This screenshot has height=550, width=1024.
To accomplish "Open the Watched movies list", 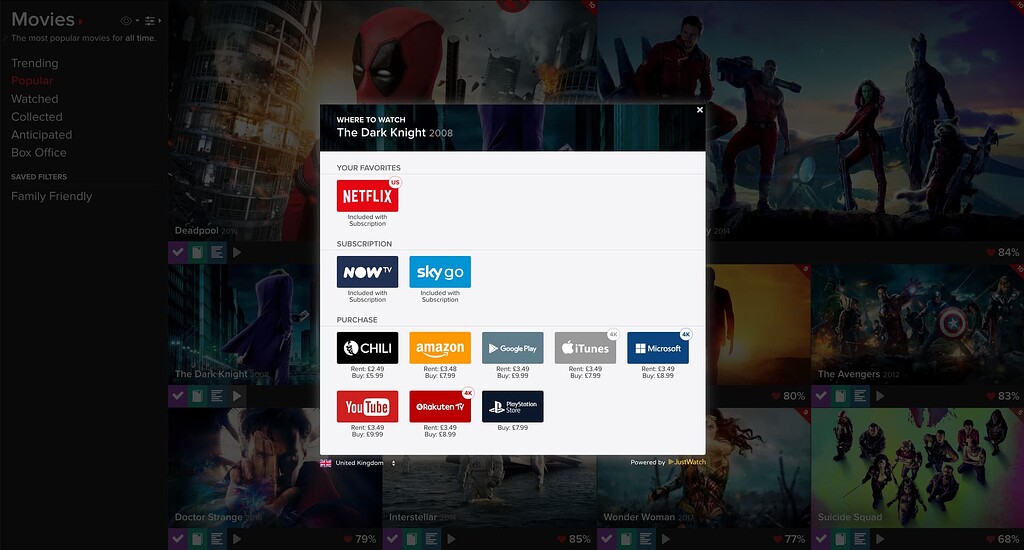I will click(x=35, y=99).
